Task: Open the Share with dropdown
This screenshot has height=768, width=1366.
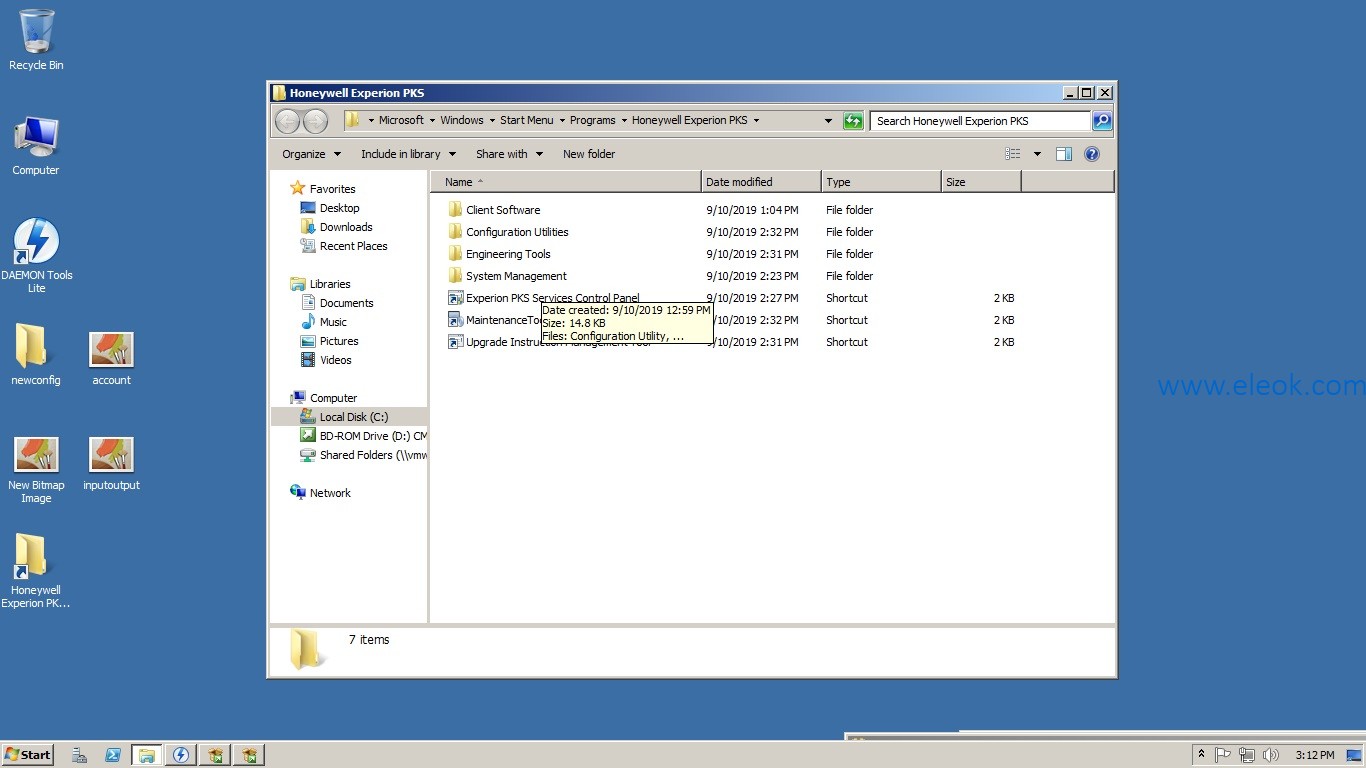Action: coord(509,154)
